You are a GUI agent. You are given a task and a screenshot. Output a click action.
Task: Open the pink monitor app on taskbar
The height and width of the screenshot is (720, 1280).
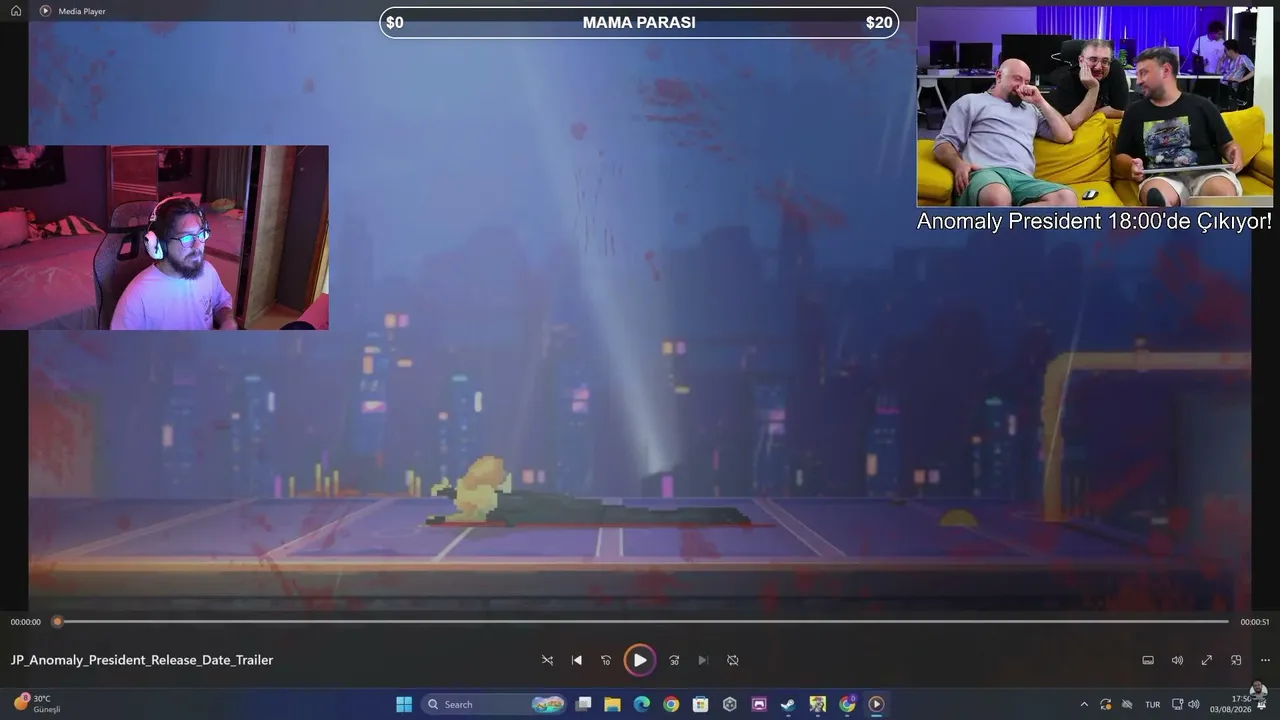coord(759,704)
